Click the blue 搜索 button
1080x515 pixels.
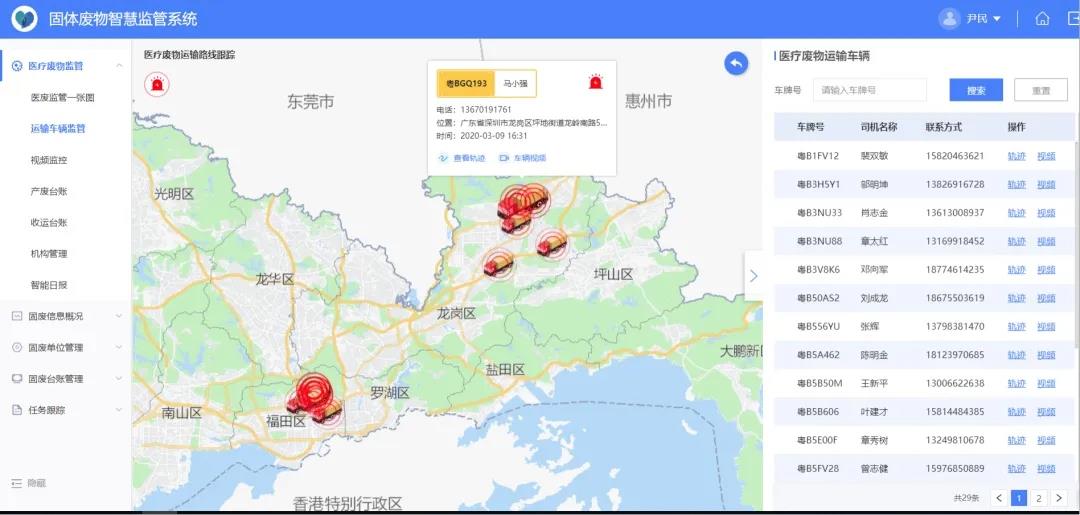click(x=976, y=90)
